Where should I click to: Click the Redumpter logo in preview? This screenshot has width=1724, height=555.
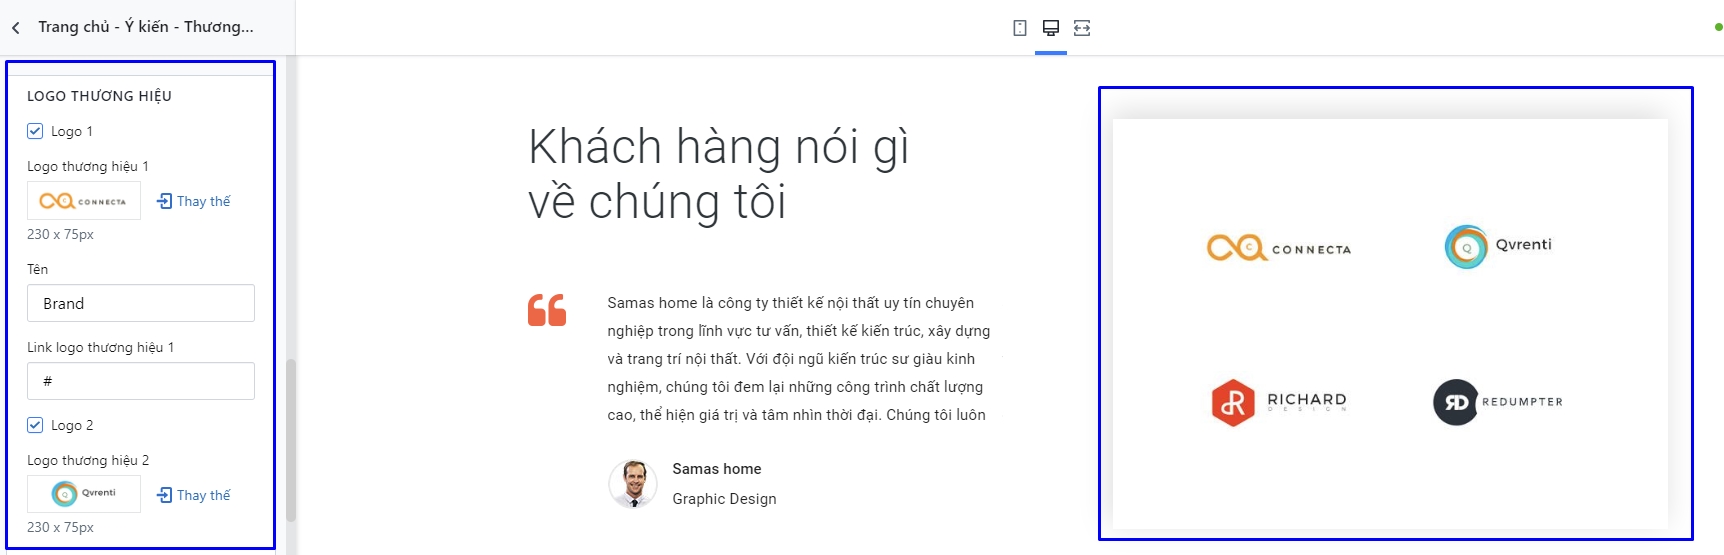(x=1498, y=402)
